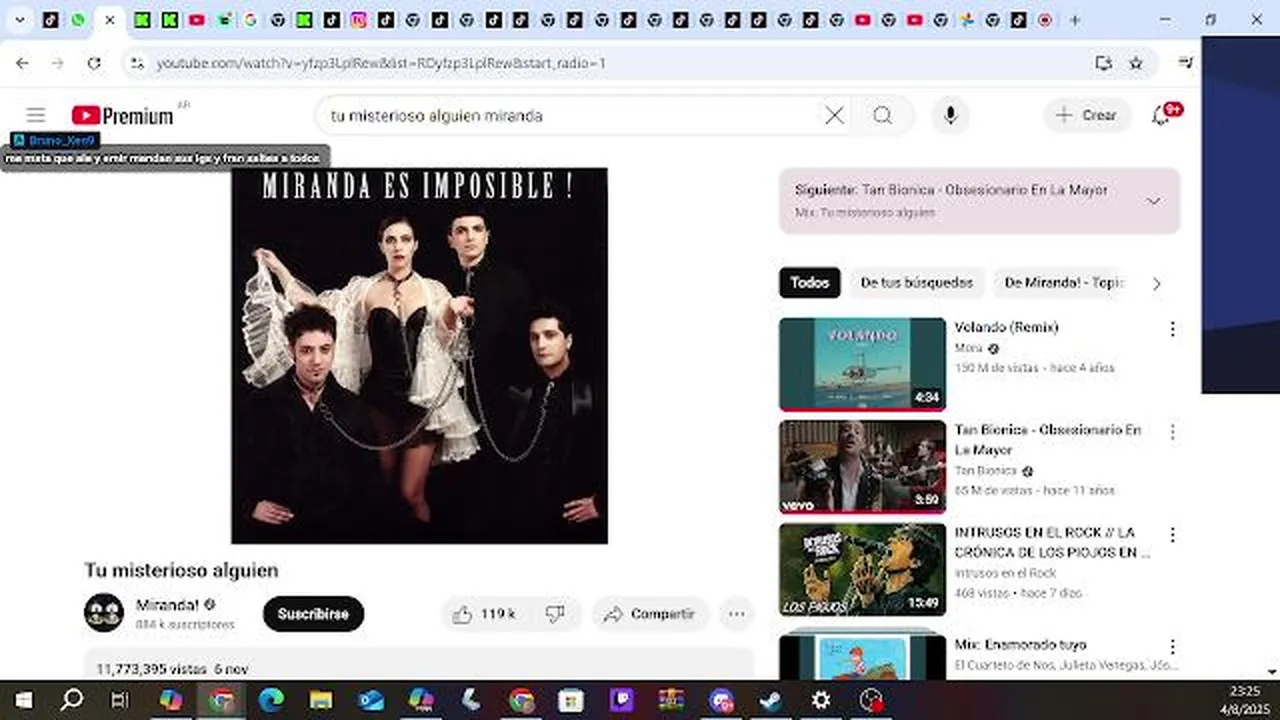Bookmark this page with the star
This screenshot has width=1280, height=720.
click(x=1136, y=63)
